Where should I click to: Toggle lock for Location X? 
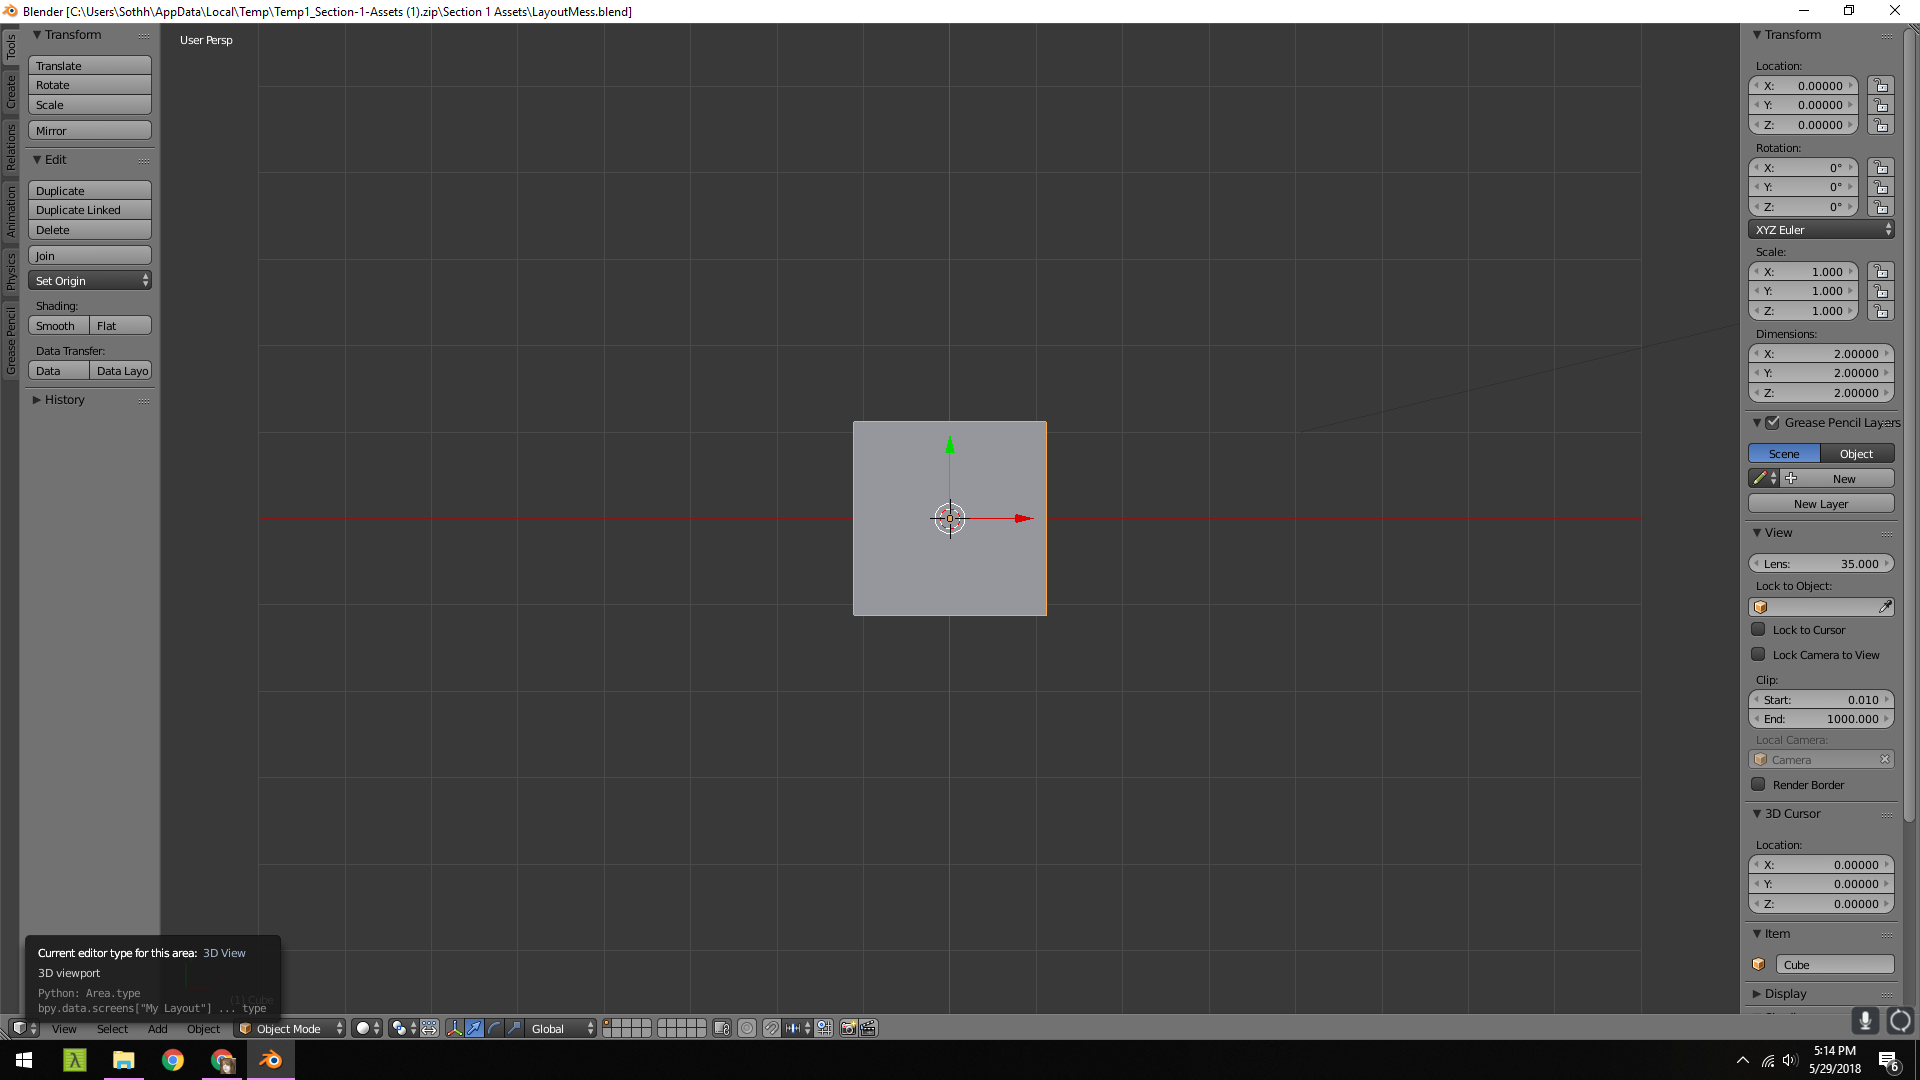pyautogui.click(x=1881, y=86)
